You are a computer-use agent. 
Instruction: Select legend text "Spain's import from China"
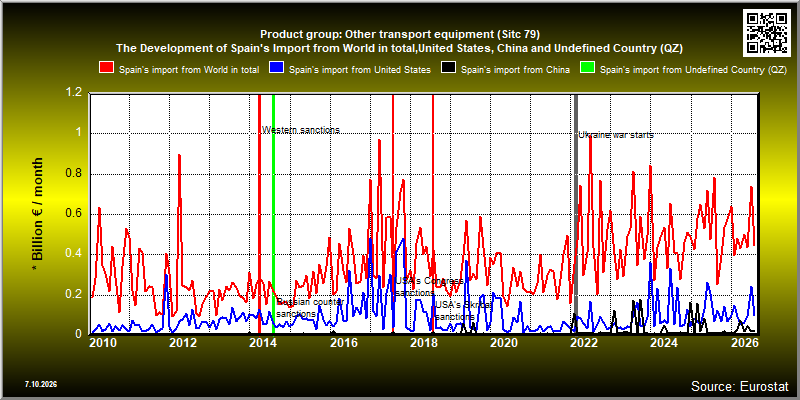(515, 70)
